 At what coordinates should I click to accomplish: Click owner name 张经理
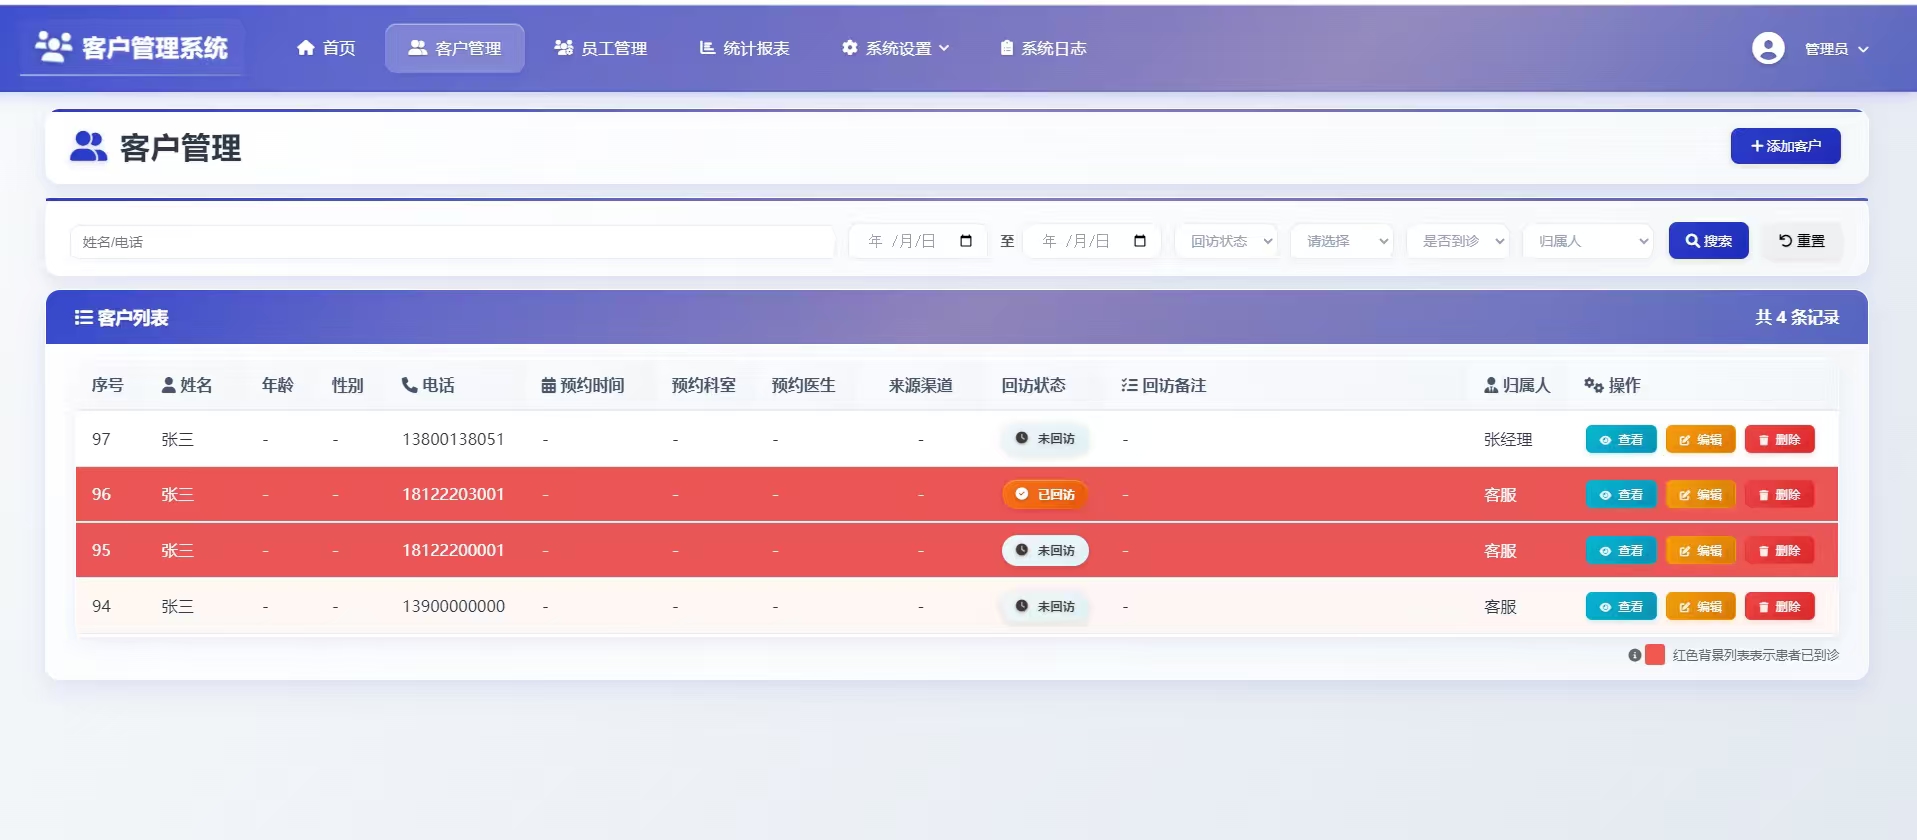1508,440
